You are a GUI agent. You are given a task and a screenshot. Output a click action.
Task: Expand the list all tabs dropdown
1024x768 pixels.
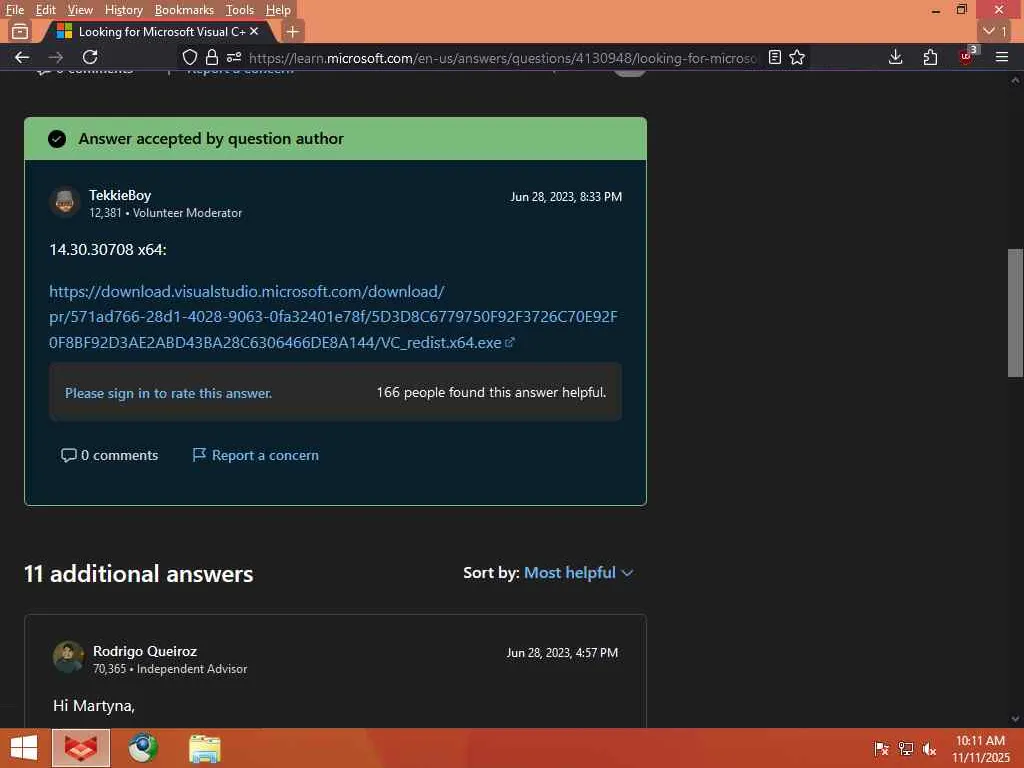[995, 31]
